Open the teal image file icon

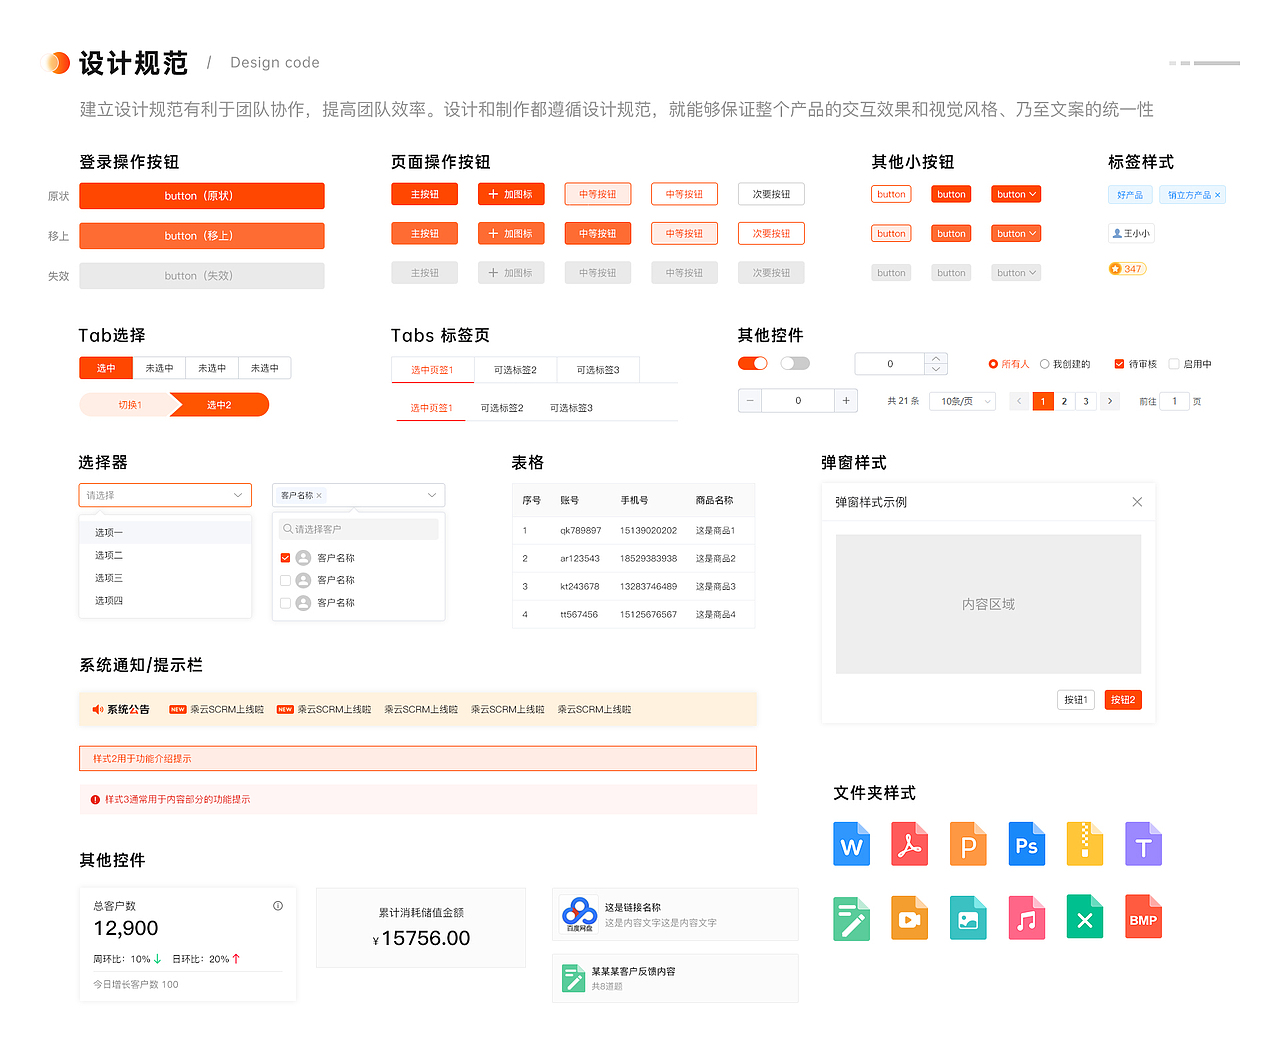click(x=968, y=918)
